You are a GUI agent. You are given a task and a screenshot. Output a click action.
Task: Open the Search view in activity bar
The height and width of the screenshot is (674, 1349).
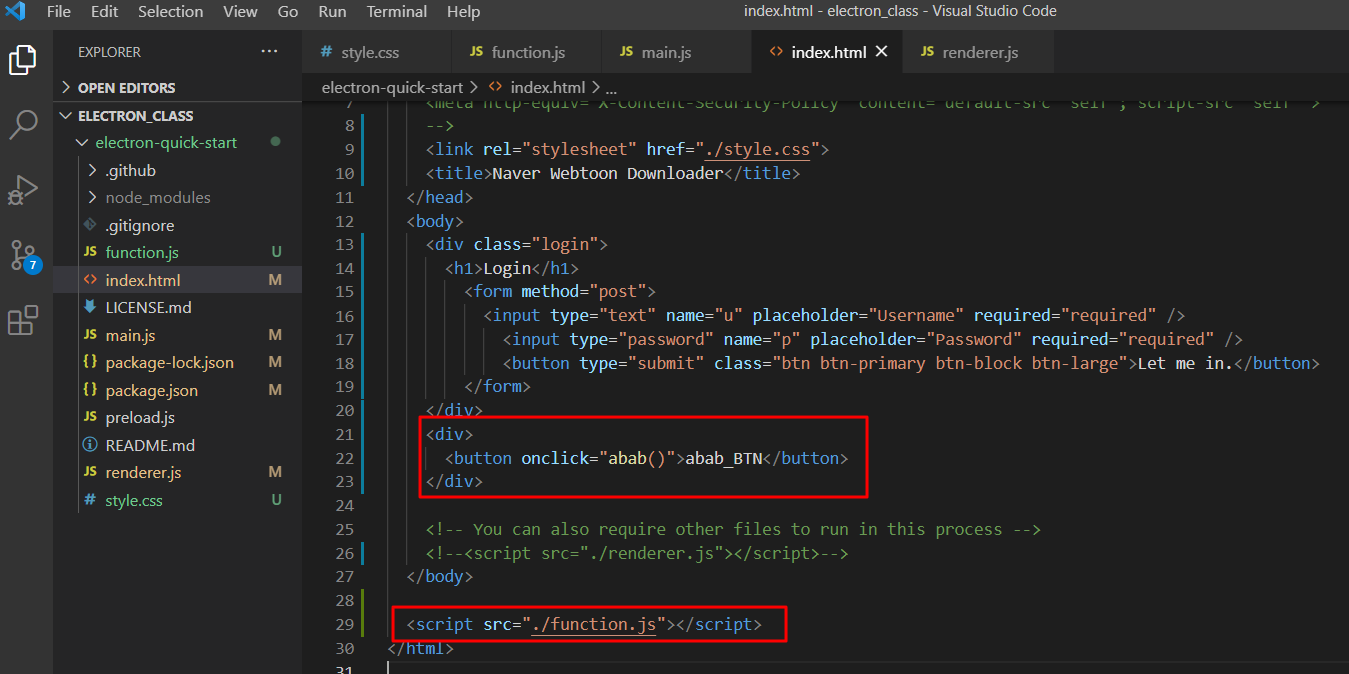click(23, 125)
